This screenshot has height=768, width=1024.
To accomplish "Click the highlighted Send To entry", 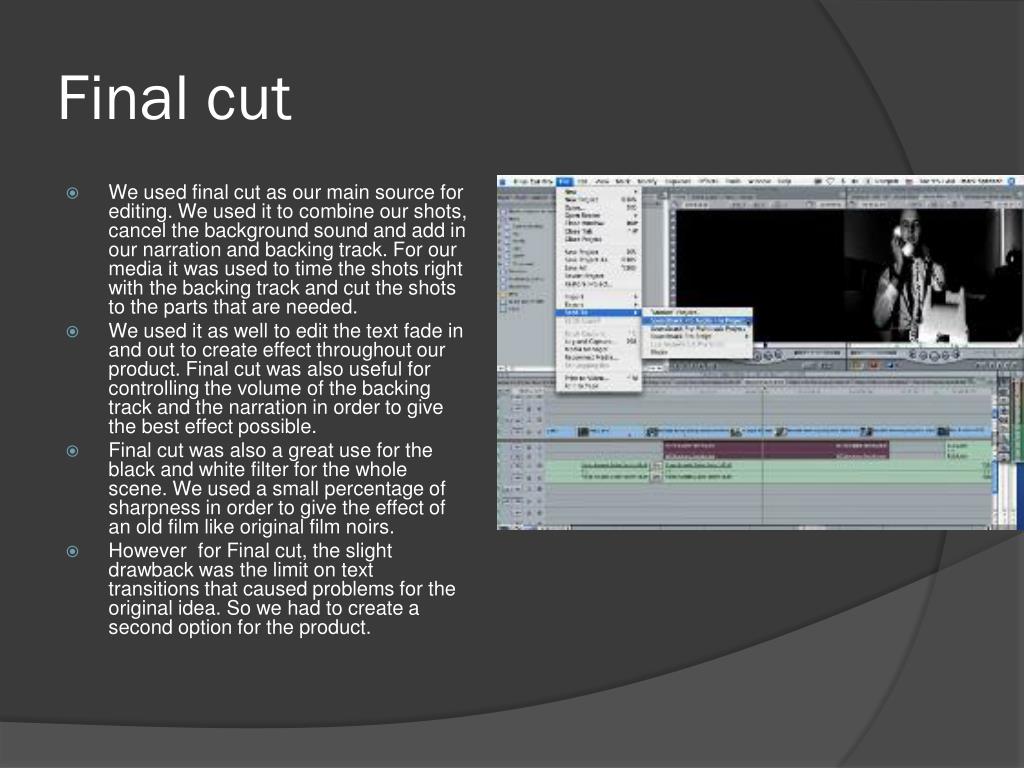I will (598, 313).
